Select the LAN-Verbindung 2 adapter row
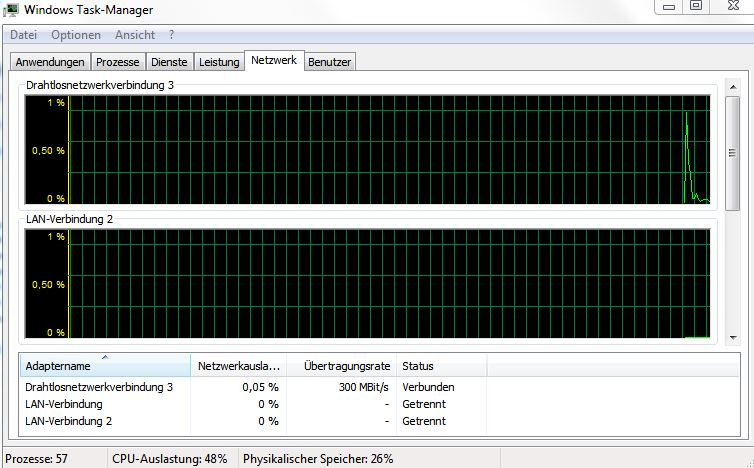This screenshot has height=468, width=754. tap(380, 421)
